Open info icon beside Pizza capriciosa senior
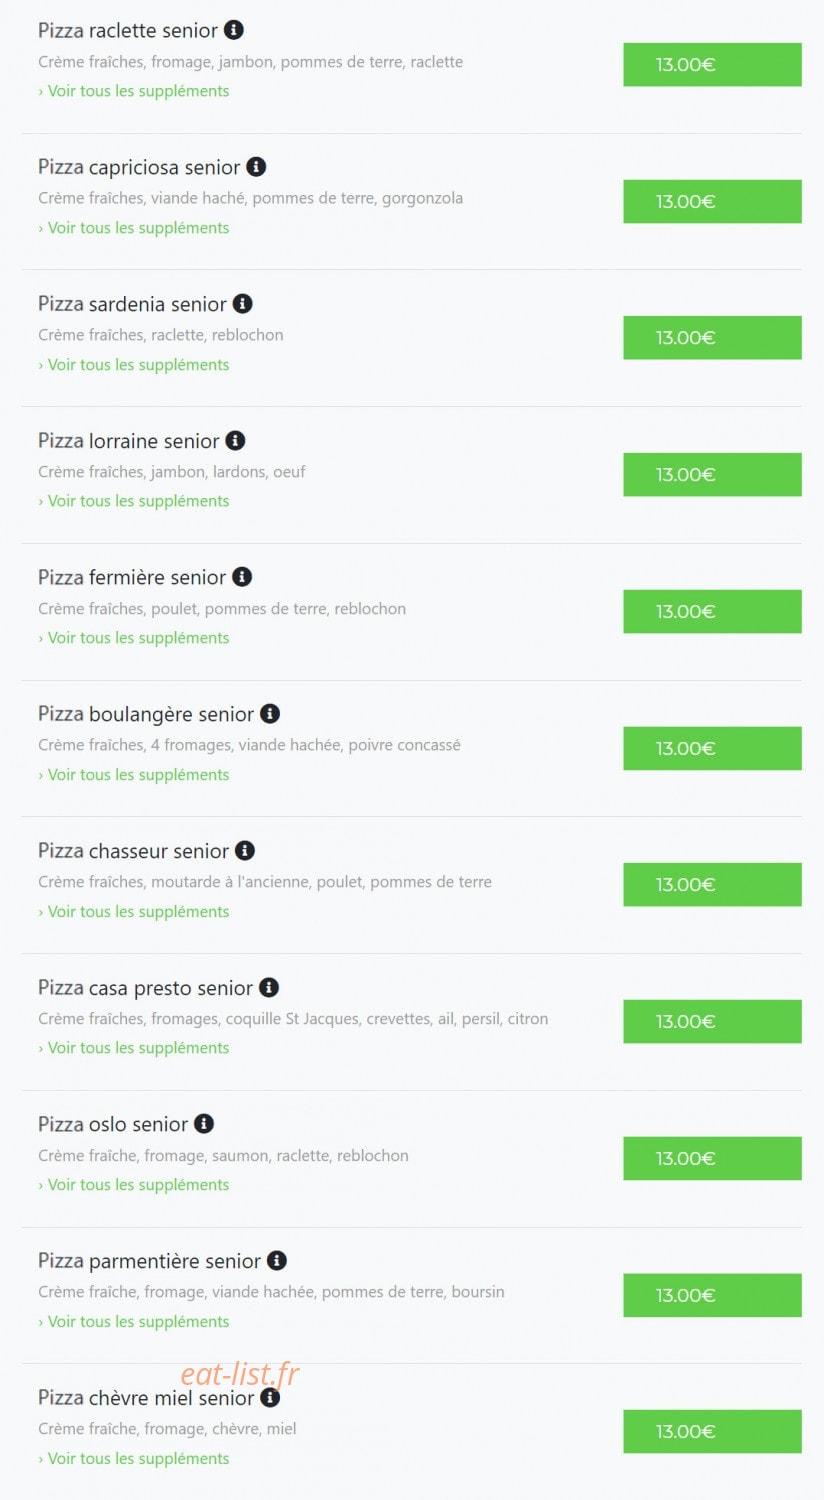Screen dimensions: 824x1500 coord(256,167)
